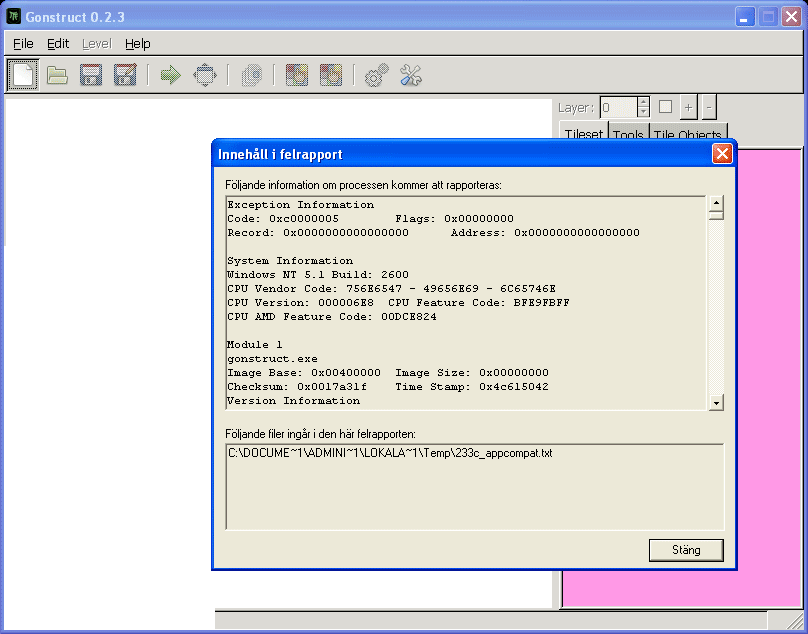The width and height of the screenshot is (808, 634).
Task: Switch to the Tools tab
Action: coord(628,136)
